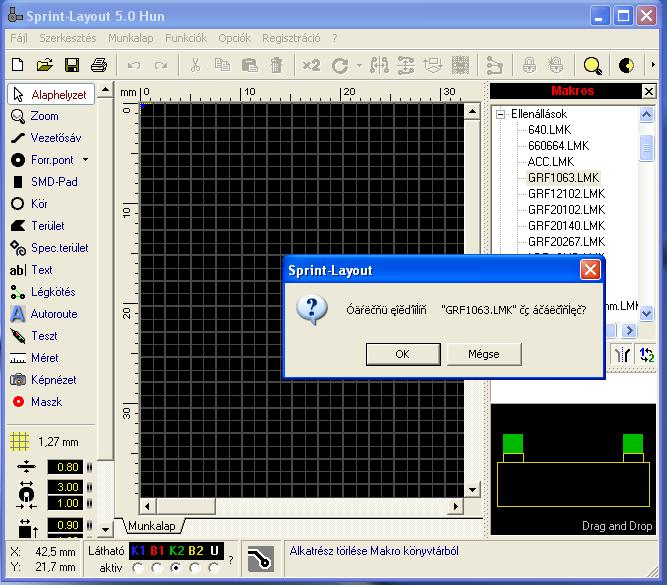Cut selection with the scissors icon
The image size is (667, 585).
click(195, 65)
